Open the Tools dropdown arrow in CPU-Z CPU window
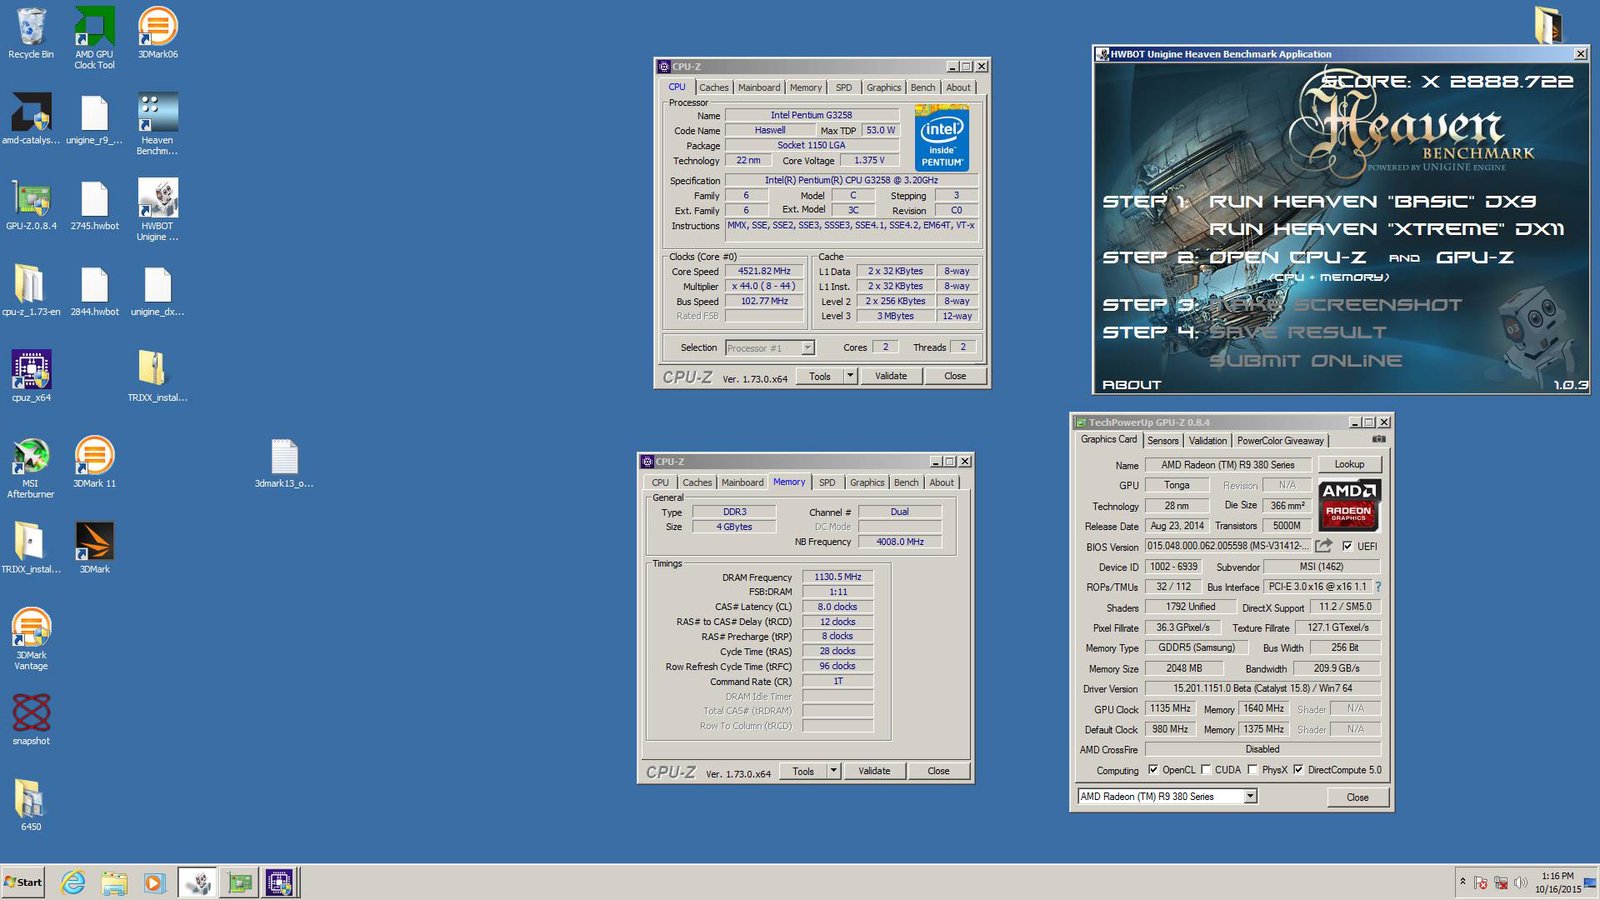This screenshot has height=900, width=1600. (850, 376)
